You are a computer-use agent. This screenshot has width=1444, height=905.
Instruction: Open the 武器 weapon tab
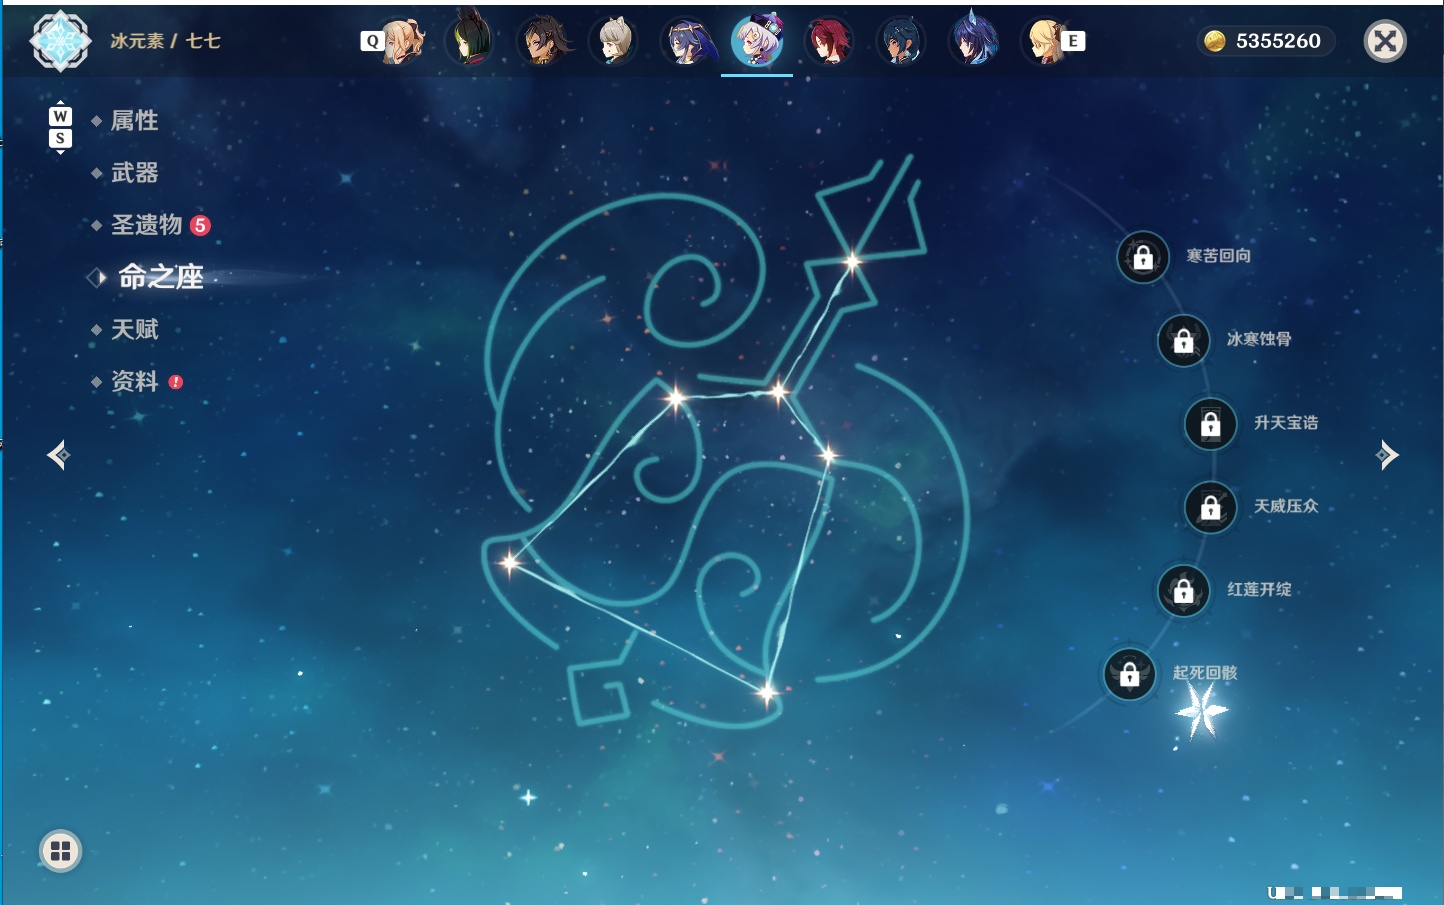click(134, 173)
